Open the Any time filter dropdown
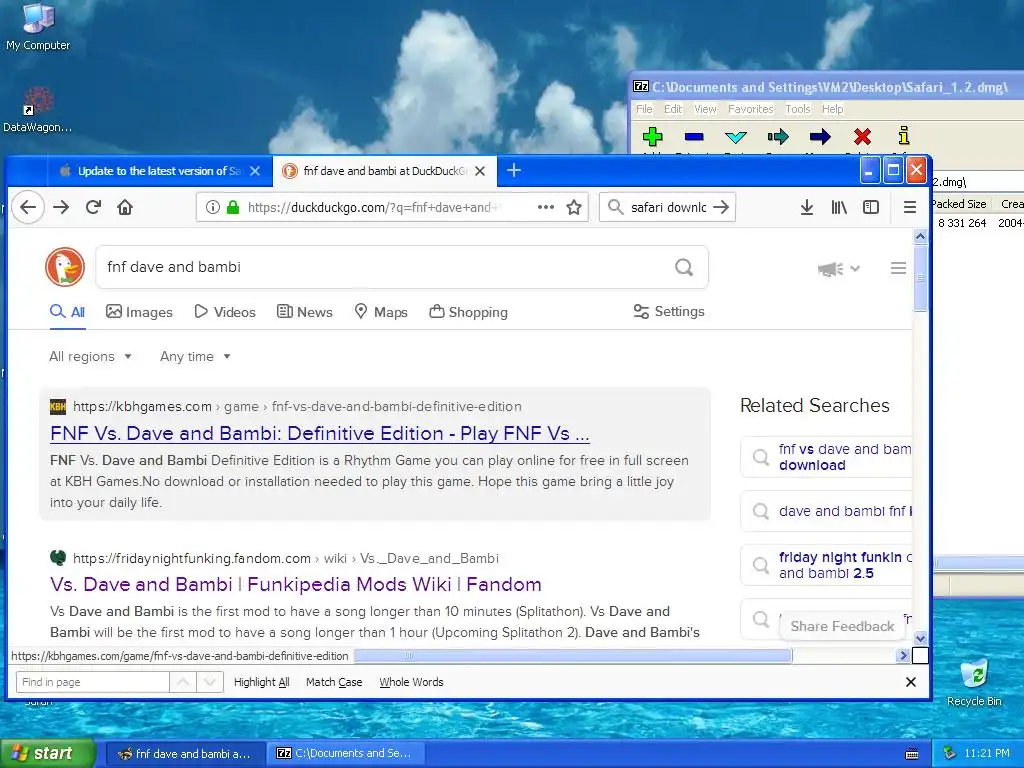This screenshot has height=768, width=1024. pos(195,357)
